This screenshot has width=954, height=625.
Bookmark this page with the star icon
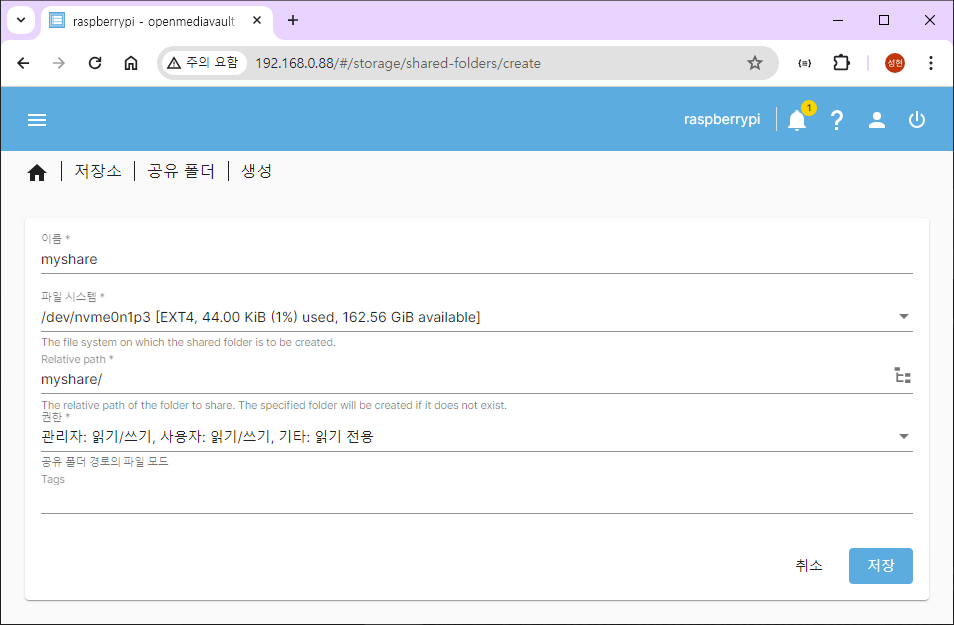pos(755,63)
